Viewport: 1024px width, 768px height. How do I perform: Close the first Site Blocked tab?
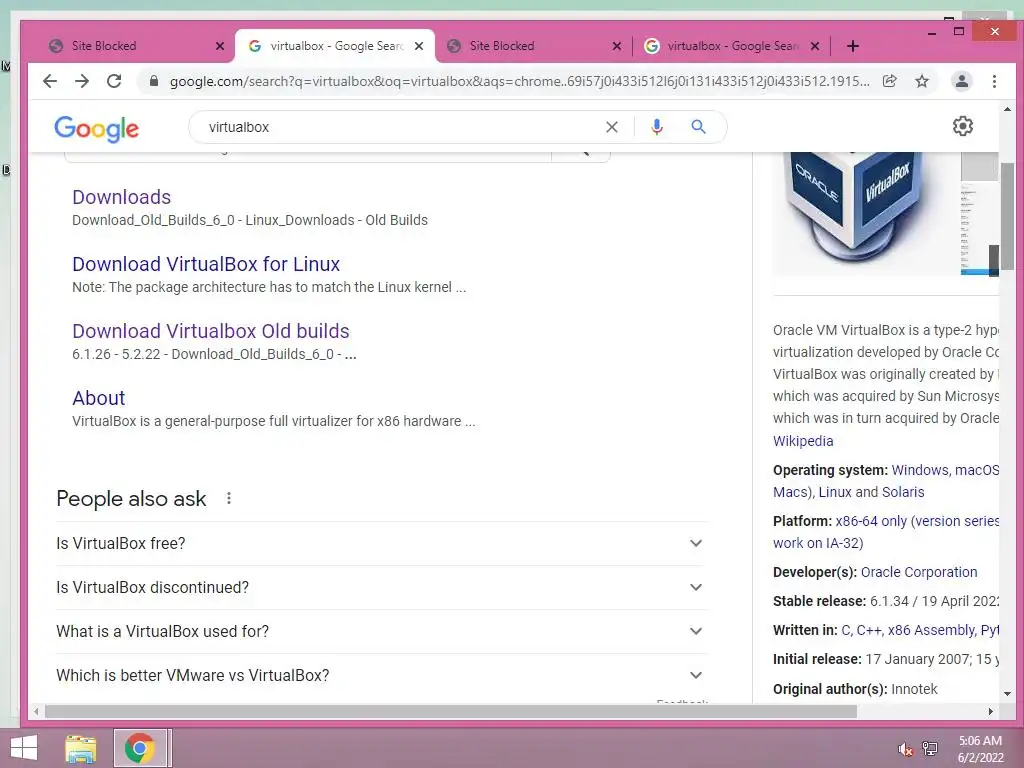pos(220,46)
